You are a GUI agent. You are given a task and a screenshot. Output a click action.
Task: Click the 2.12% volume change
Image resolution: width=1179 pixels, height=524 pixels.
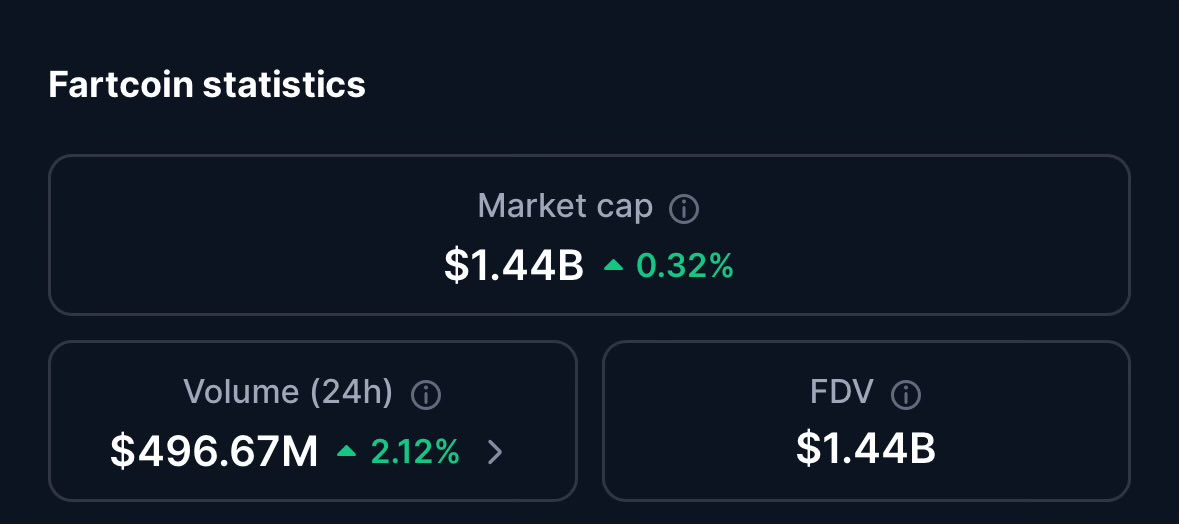(415, 452)
